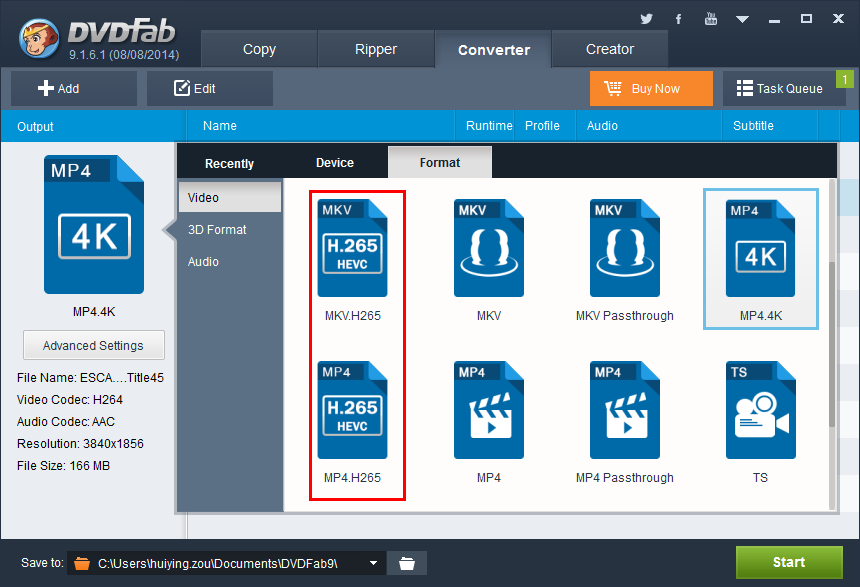Click the DVDFab monkey logo
This screenshot has height=587, width=860.
[39, 38]
